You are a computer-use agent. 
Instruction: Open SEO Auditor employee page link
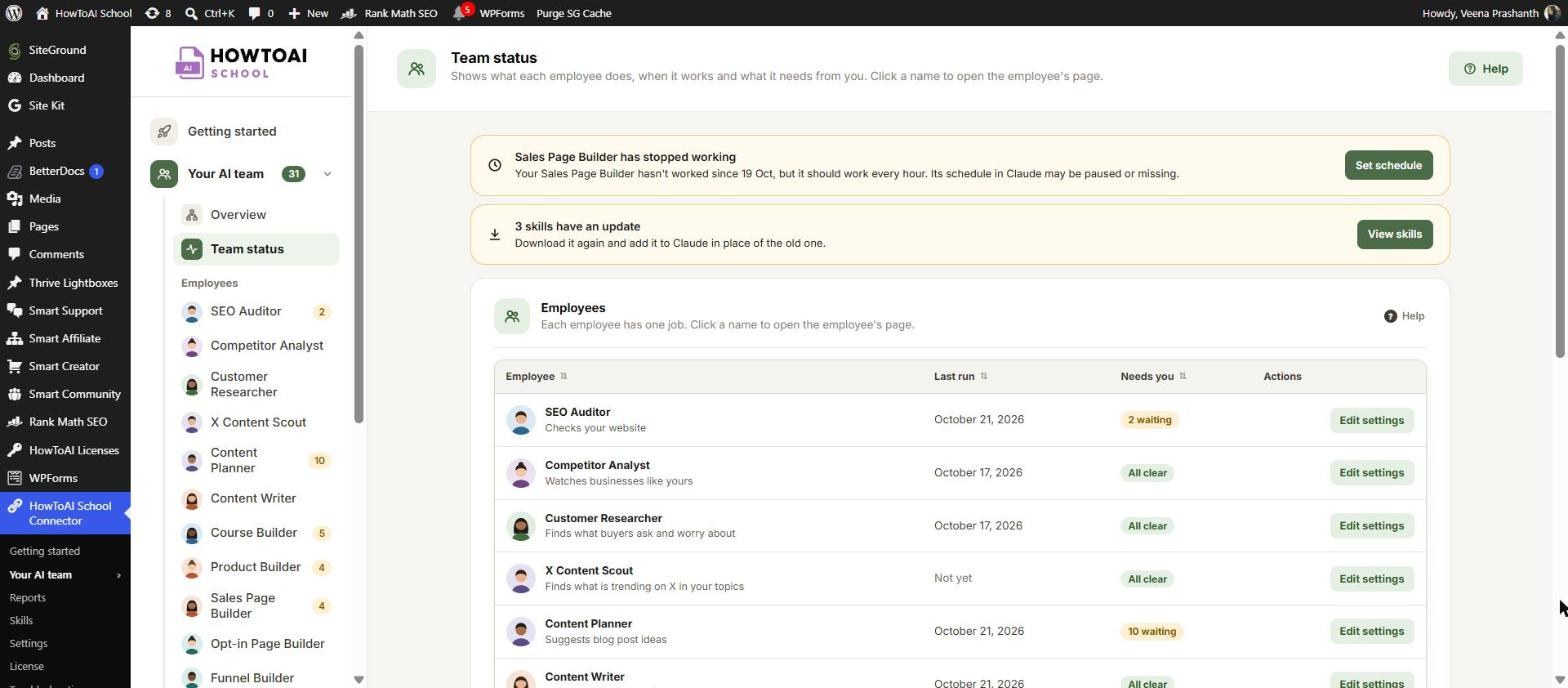coord(577,413)
